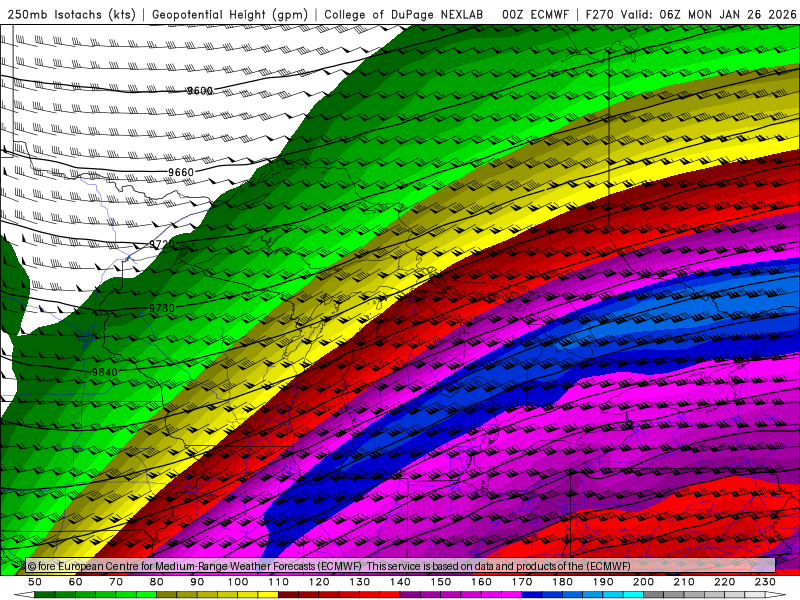The width and height of the screenshot is (800, 600).
Task: Click the 'College of DuPage NEXLAB' label
Action: coord(404,15)
